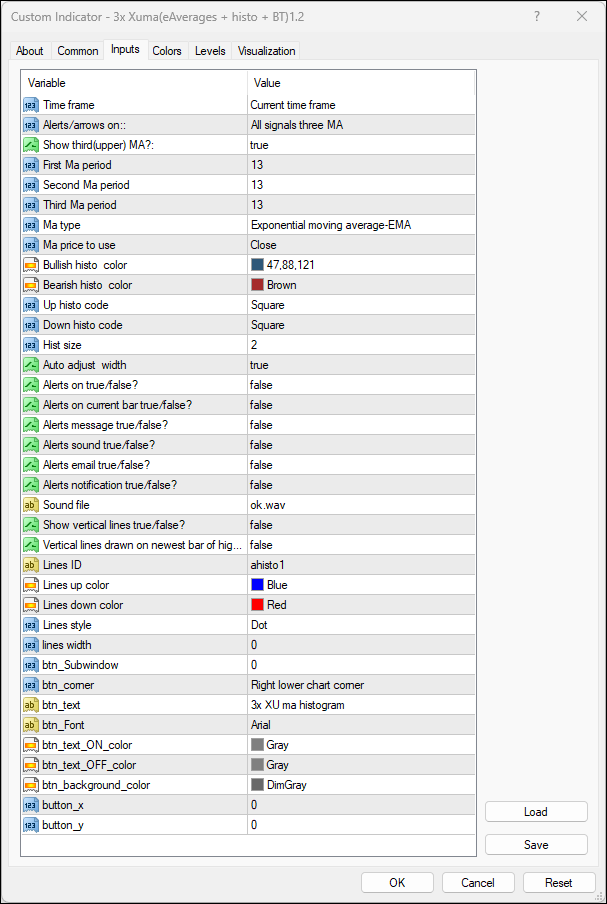Click the color icon beside Bullish histo color
The height and width of the screenshot is (904, 607).
click(x=30, y=265)
